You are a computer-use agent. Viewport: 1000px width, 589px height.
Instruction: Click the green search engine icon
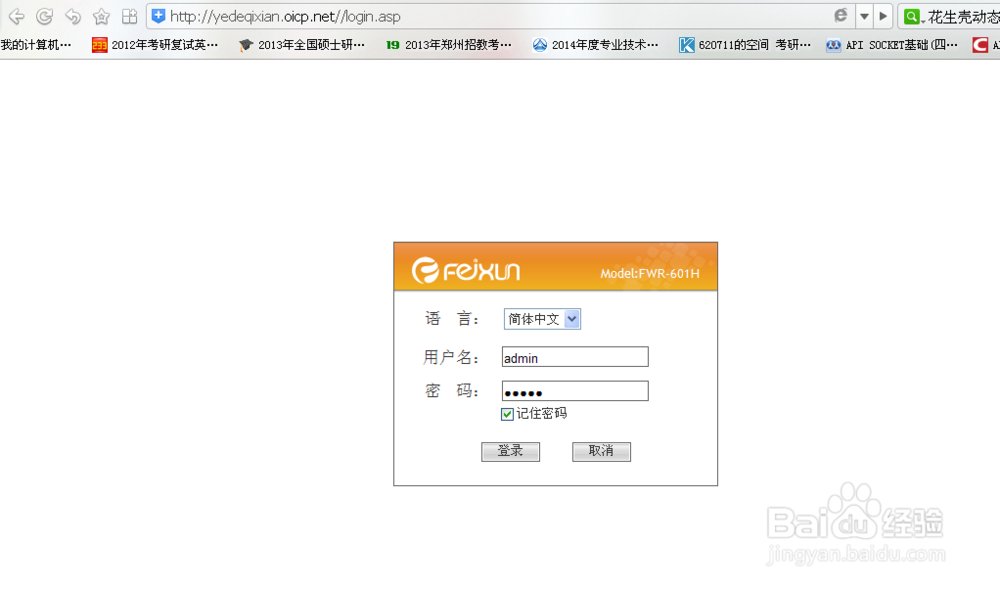click(912, 17)
